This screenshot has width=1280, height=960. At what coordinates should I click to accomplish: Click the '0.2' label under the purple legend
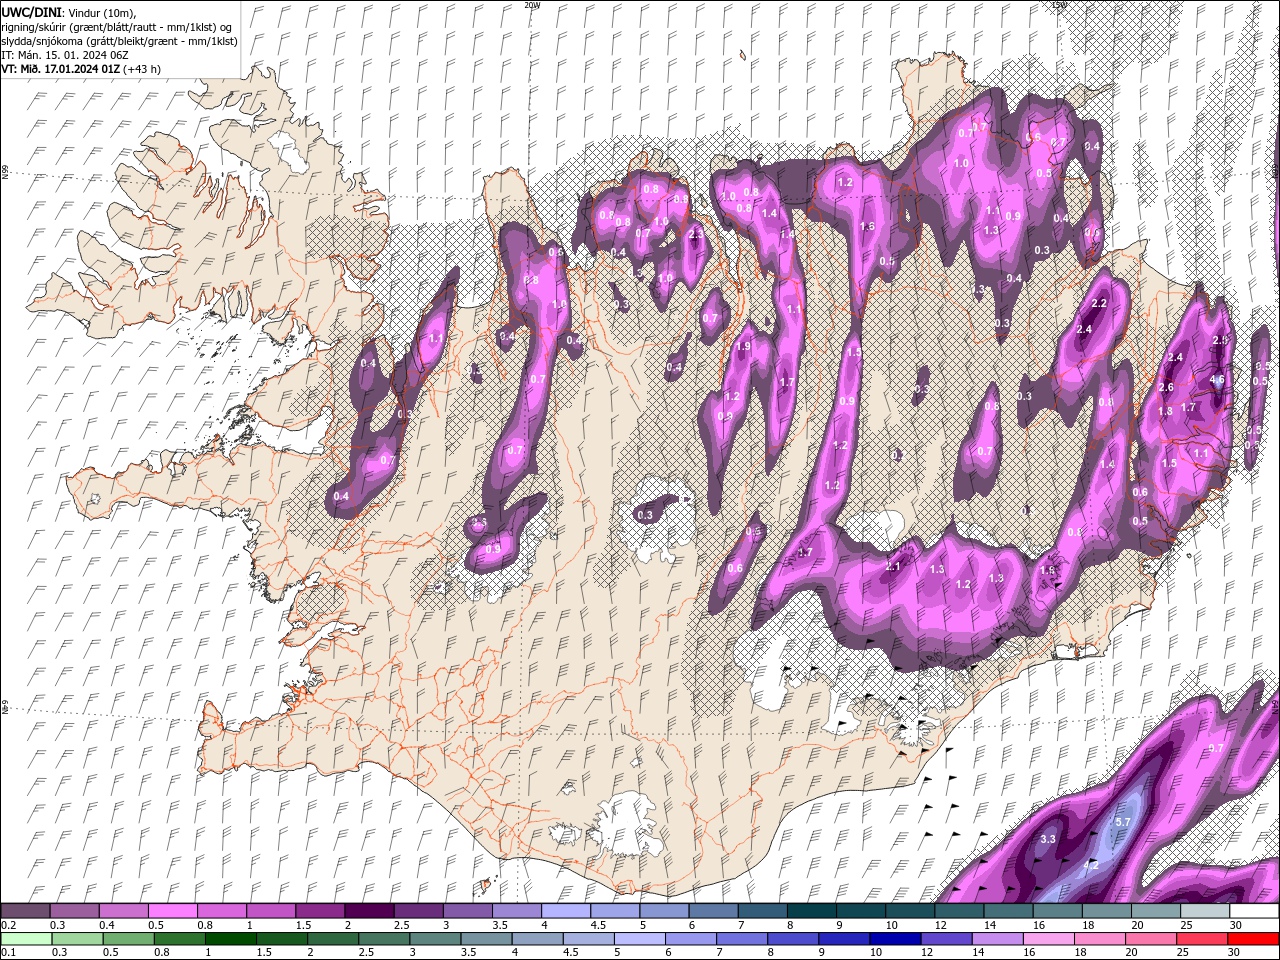8,925
